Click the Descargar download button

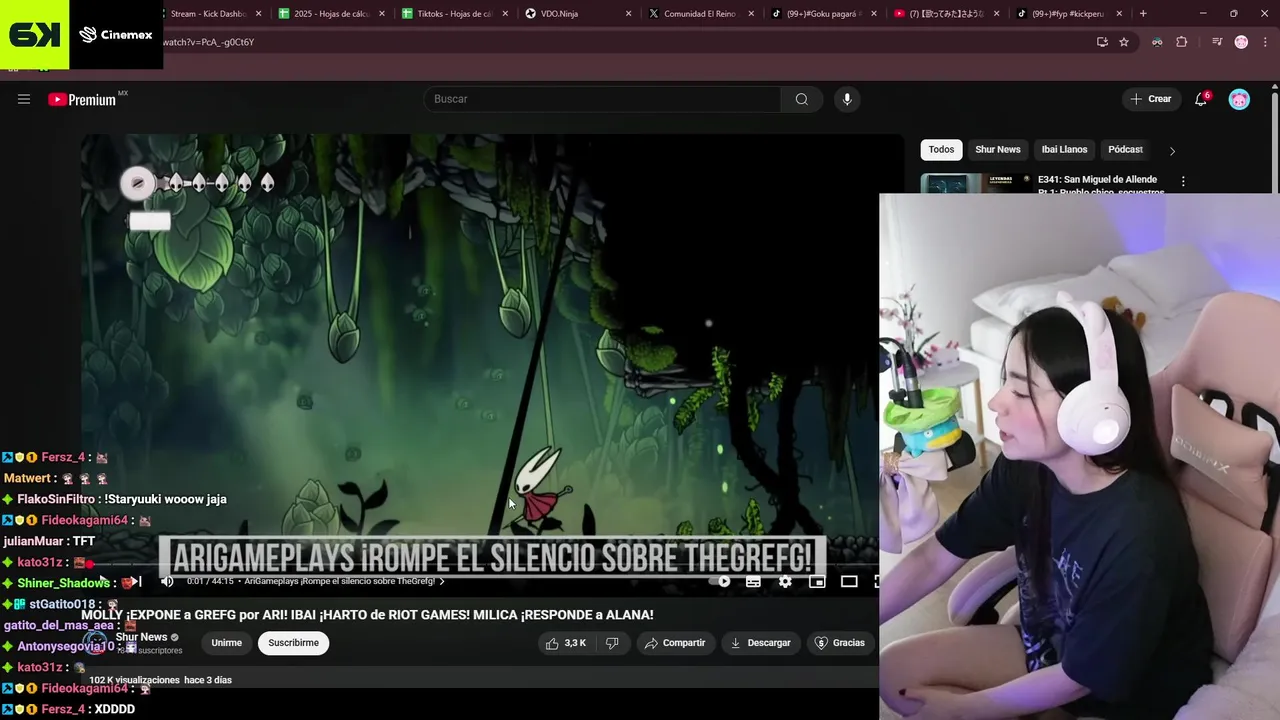[x=760, y=643]
